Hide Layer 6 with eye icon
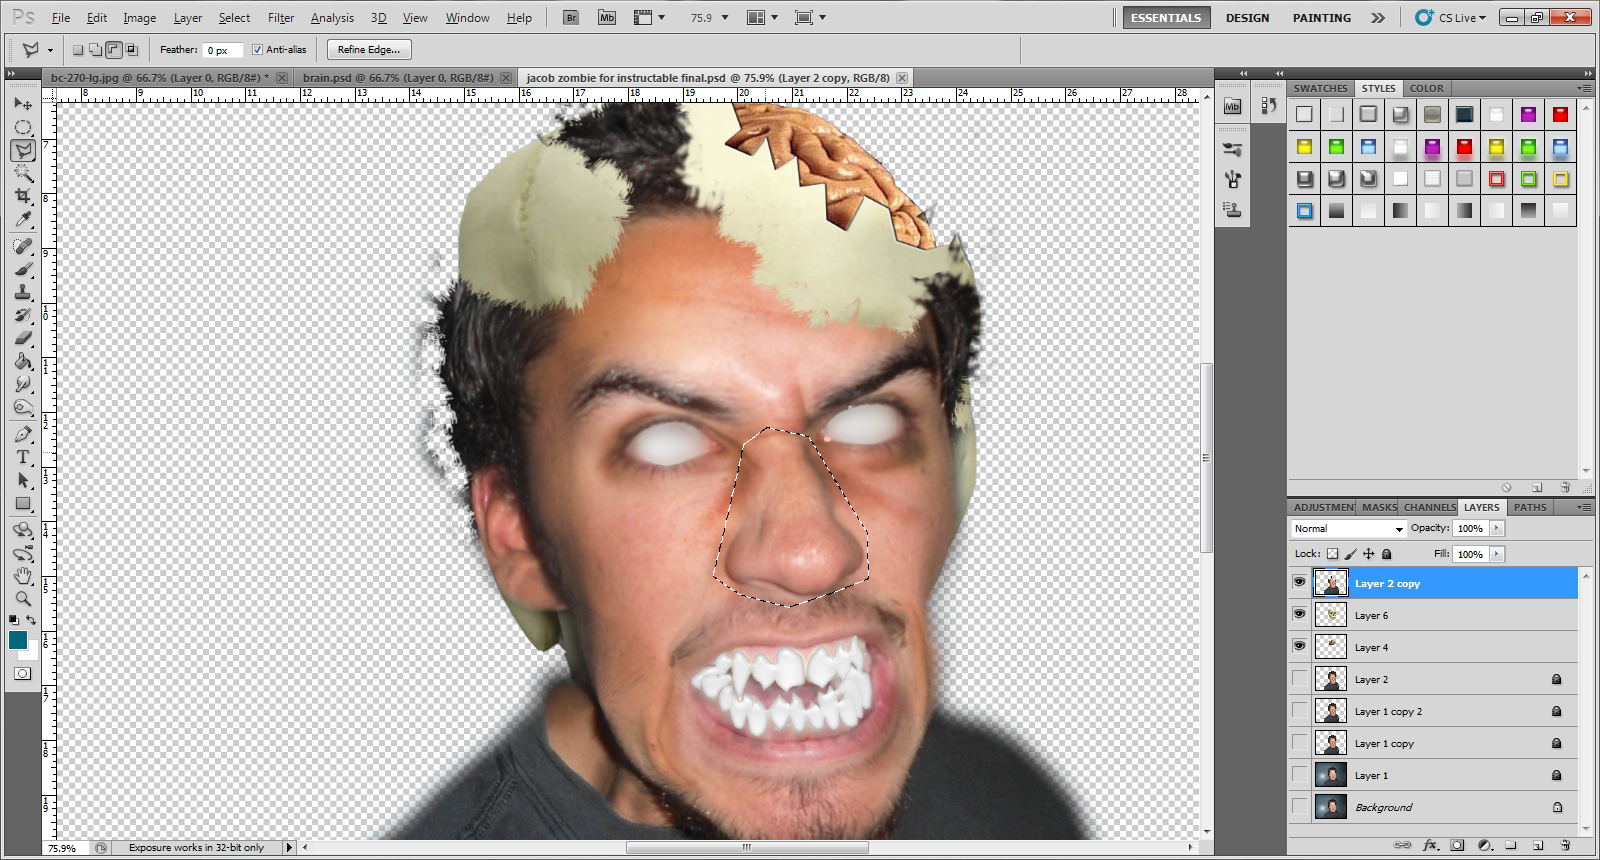 1299,614
